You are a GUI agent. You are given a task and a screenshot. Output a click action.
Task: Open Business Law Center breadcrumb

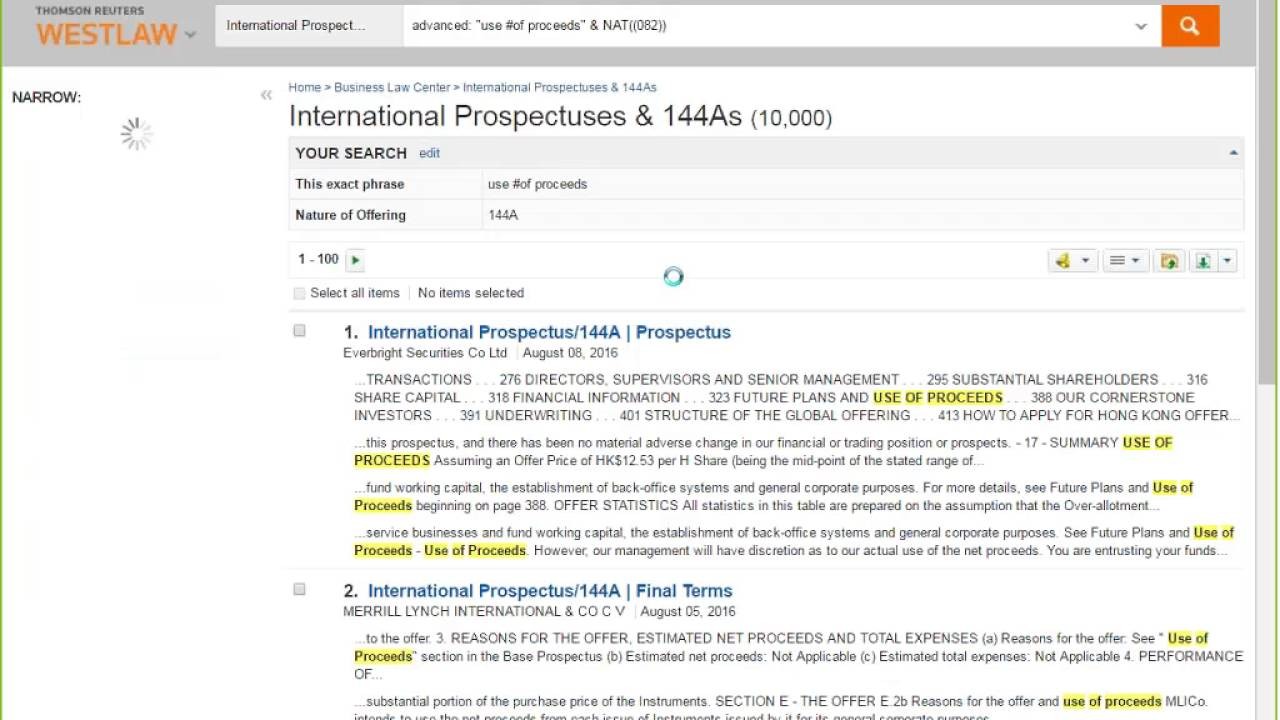click(x=392, y=88)
